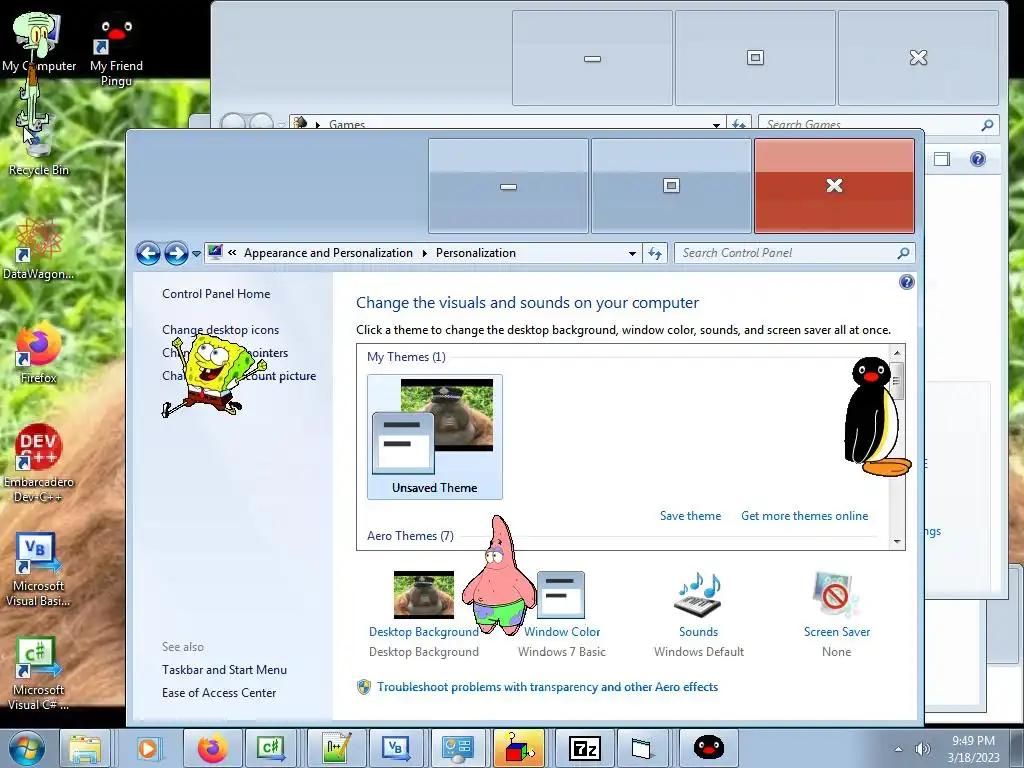
Task: Click the taskbar clock and date
Action: [x=973, y=749]
